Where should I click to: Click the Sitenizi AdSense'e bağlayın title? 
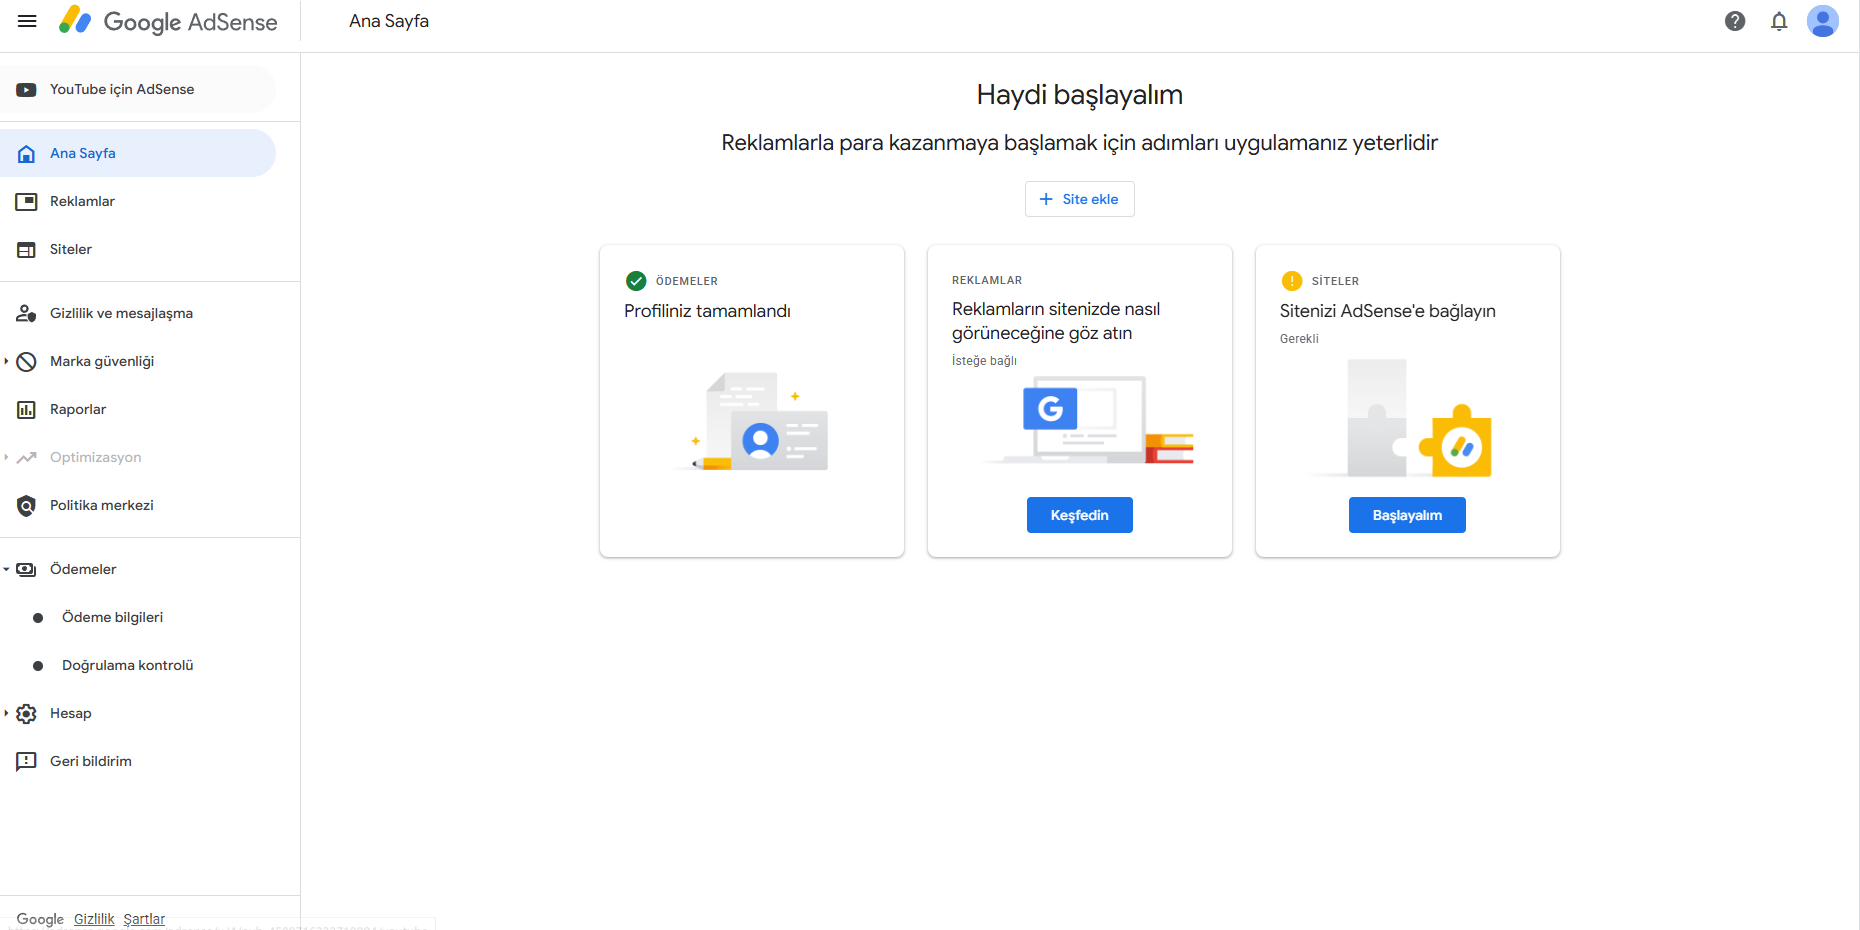[1388, 311]
